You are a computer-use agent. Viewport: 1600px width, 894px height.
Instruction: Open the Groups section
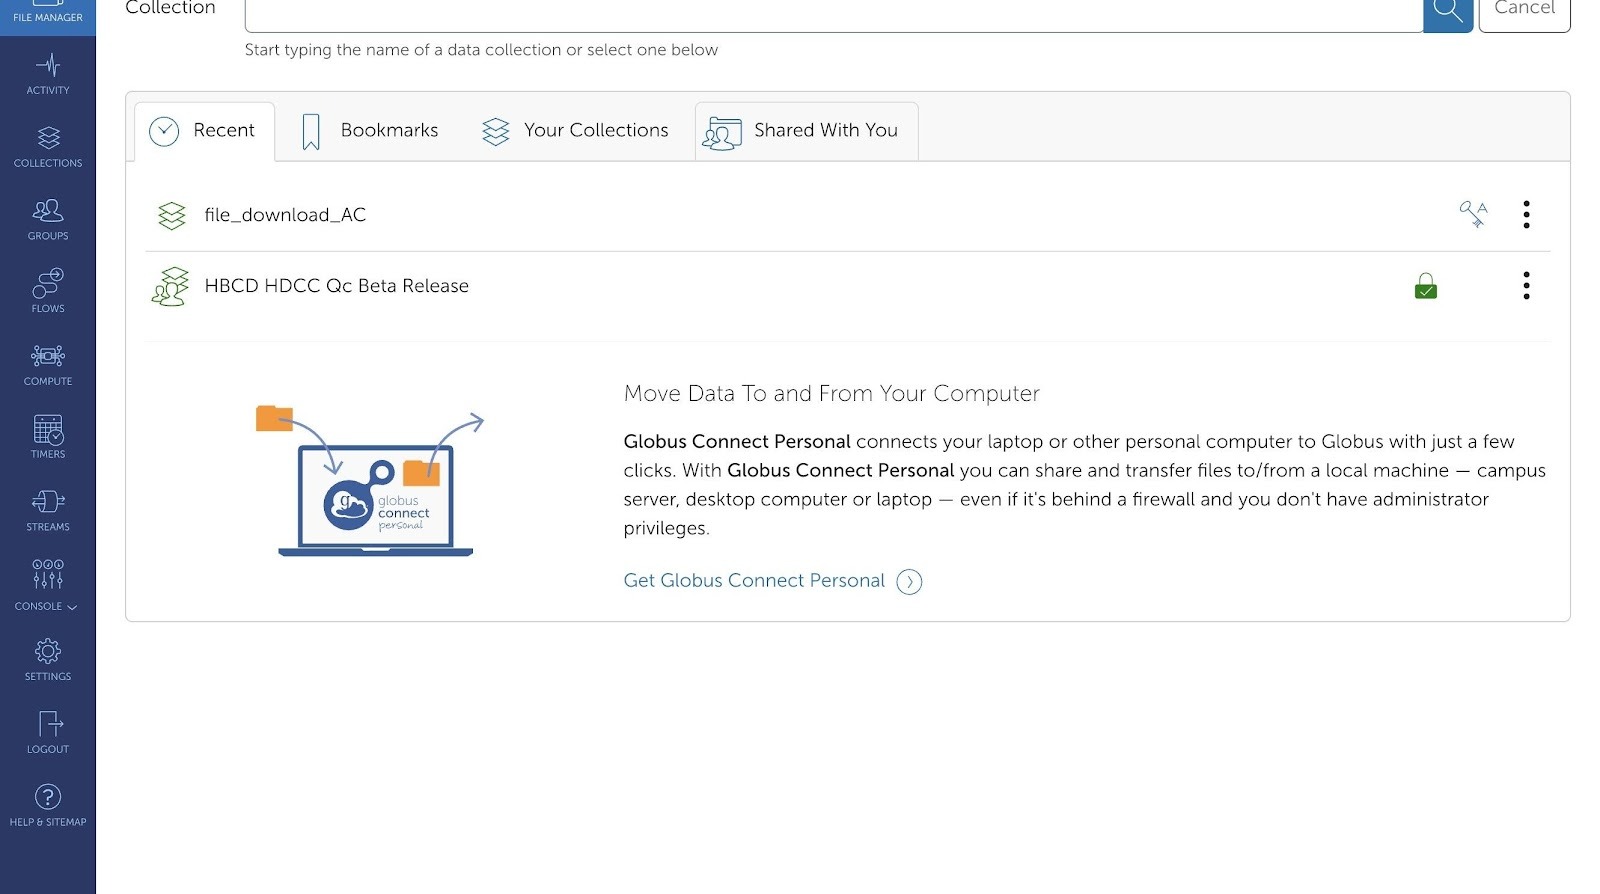48,220
